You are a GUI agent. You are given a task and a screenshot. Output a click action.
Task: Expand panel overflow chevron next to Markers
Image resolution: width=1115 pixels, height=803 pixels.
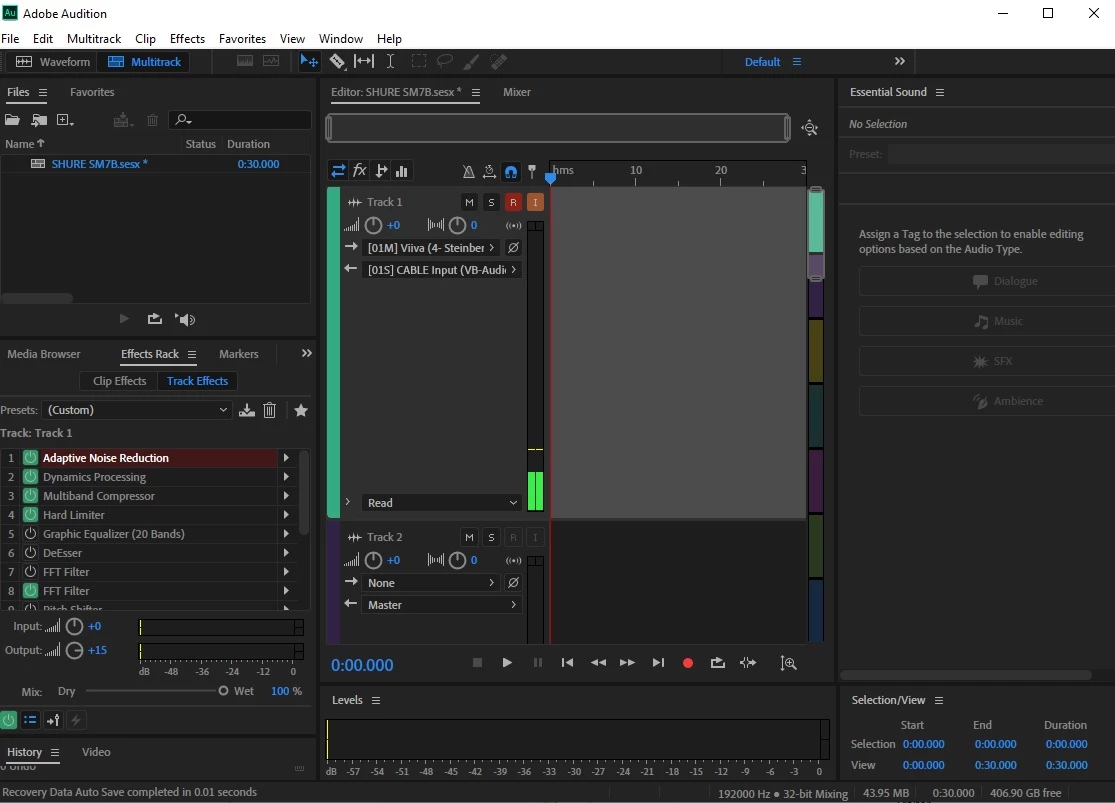(306, 353)
